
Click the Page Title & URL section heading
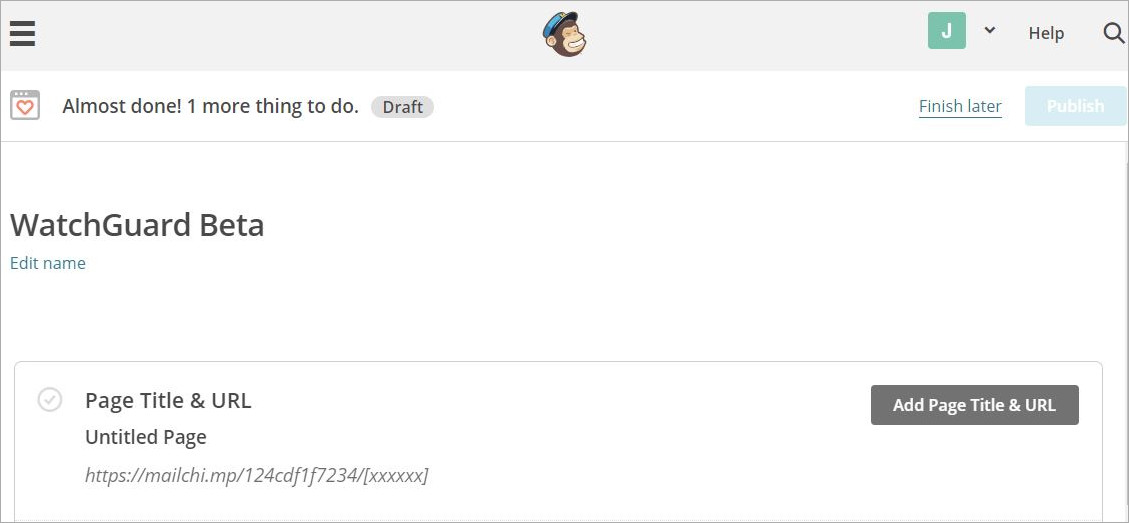tap(168, 401)
